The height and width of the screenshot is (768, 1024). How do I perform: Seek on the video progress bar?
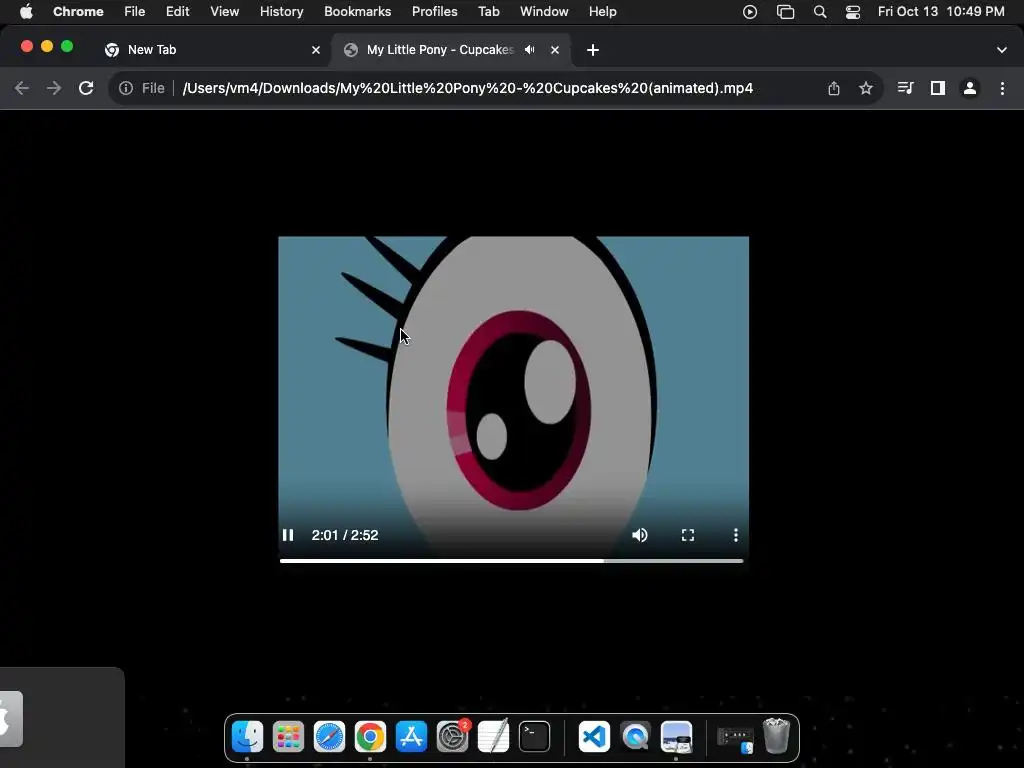511,560
